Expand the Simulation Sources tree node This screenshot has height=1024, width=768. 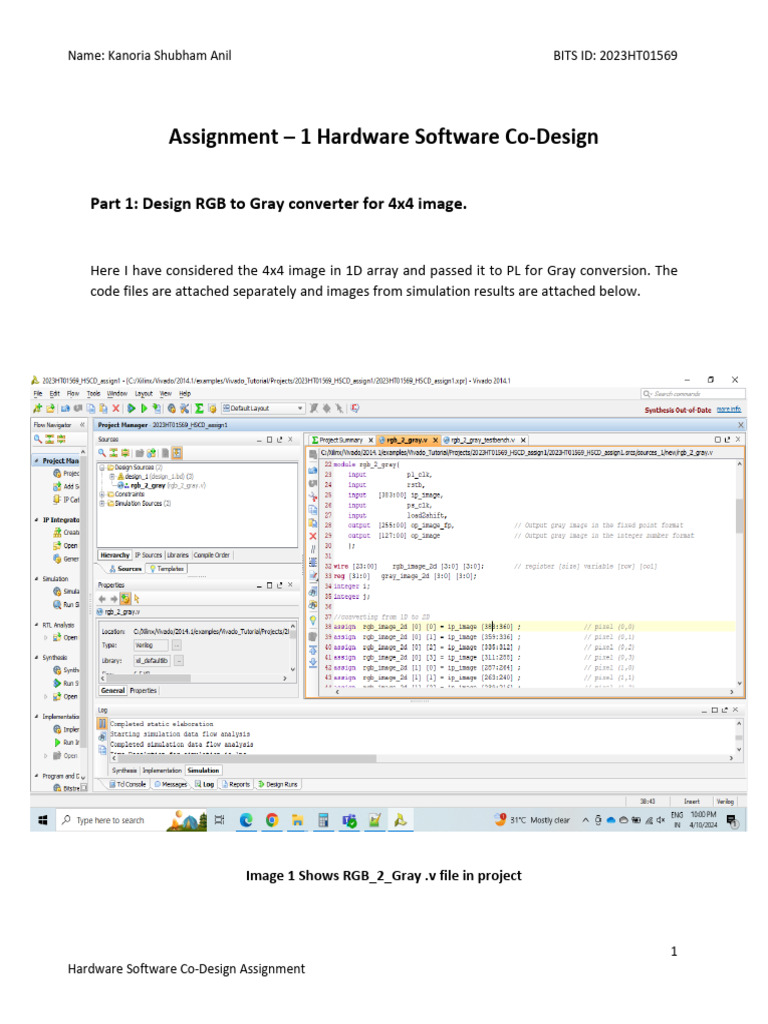[102, 503]
